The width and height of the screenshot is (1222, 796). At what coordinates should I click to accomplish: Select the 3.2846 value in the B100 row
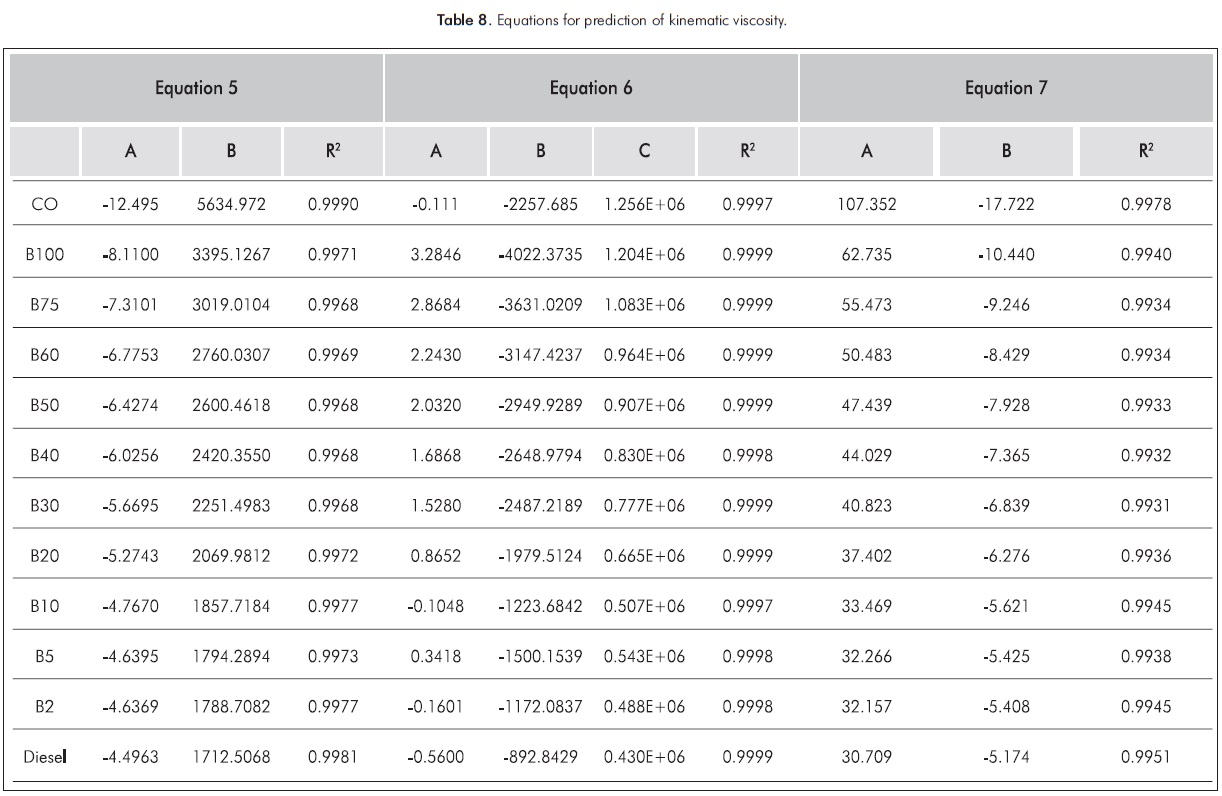pyautogui.click(x=435, y=255)
